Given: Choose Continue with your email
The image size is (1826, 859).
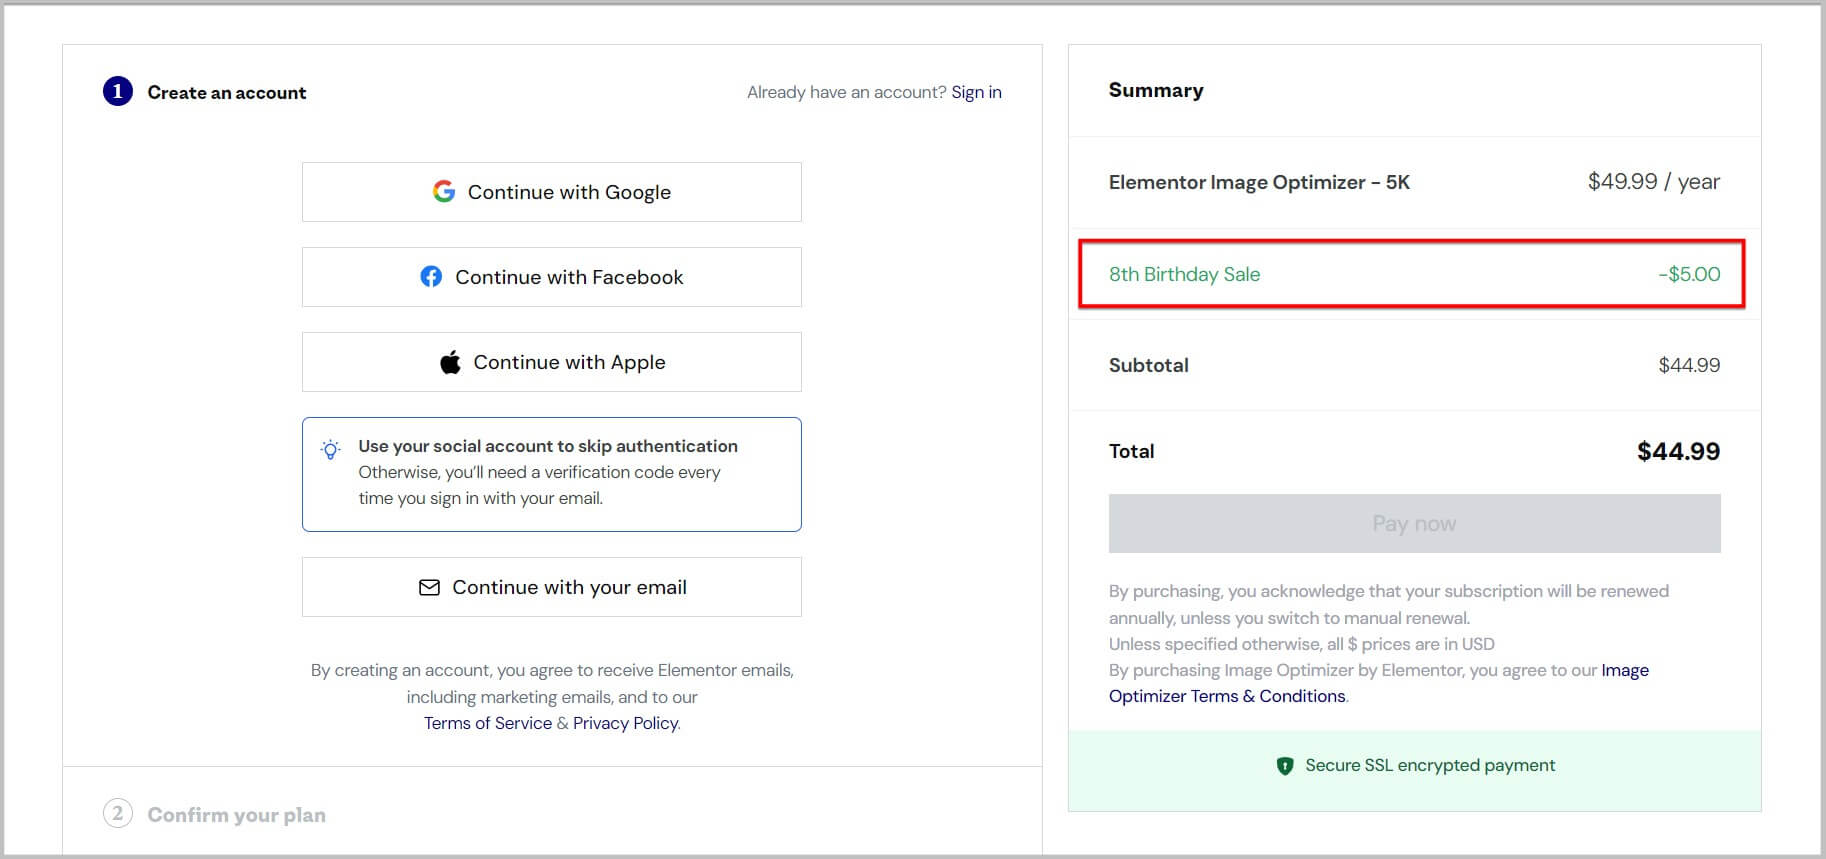Looking at the screenshot, I should pos(552,587).
